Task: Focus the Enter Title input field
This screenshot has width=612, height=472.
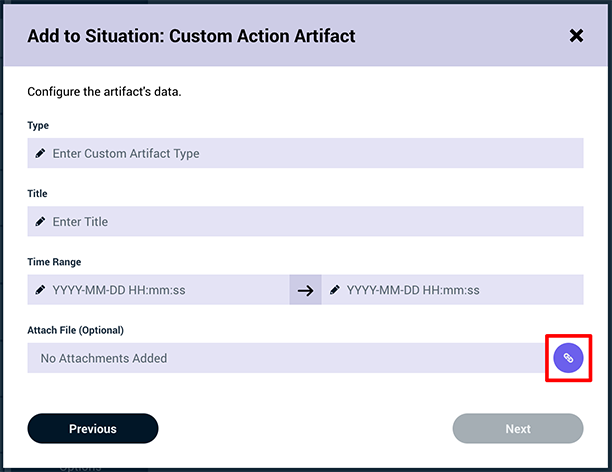Action: pyautogui.click(x=305, y=221)
